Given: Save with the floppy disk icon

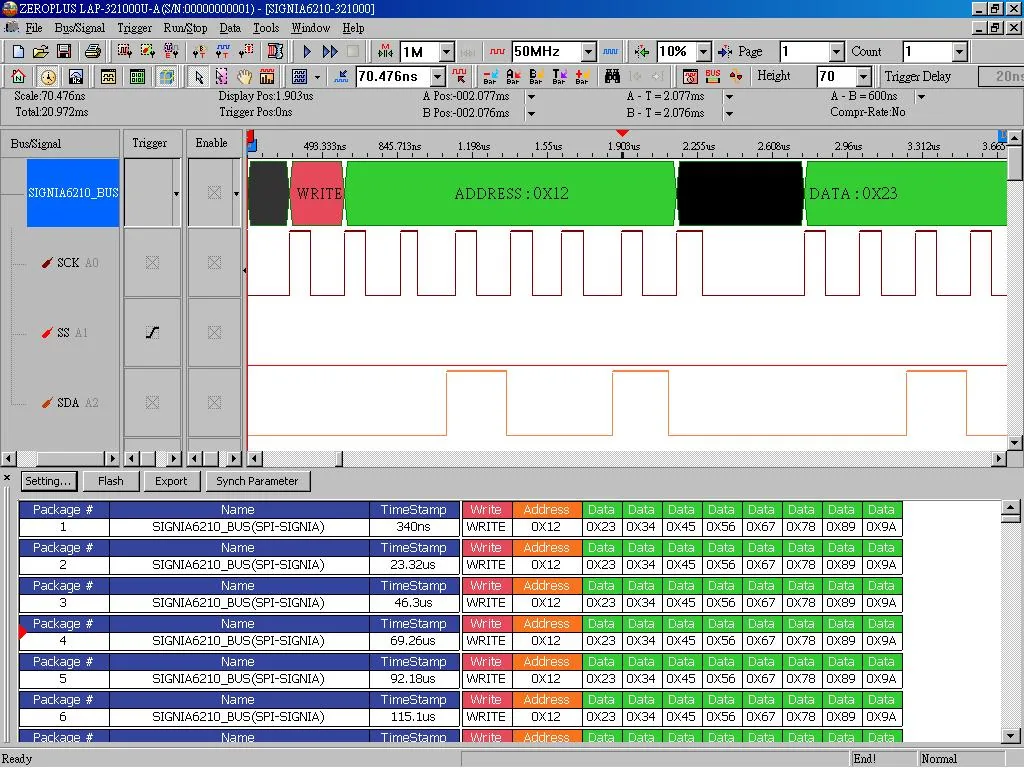Looking at the screenshot, I should click(64, 52).
